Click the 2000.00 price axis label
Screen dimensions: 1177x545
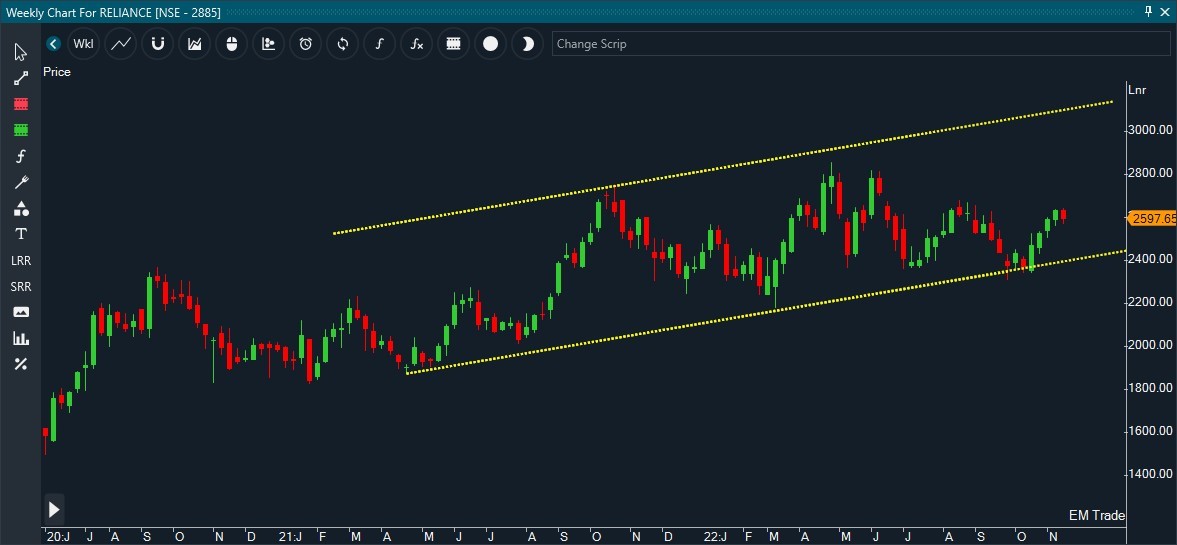(x=1150, y=345)
